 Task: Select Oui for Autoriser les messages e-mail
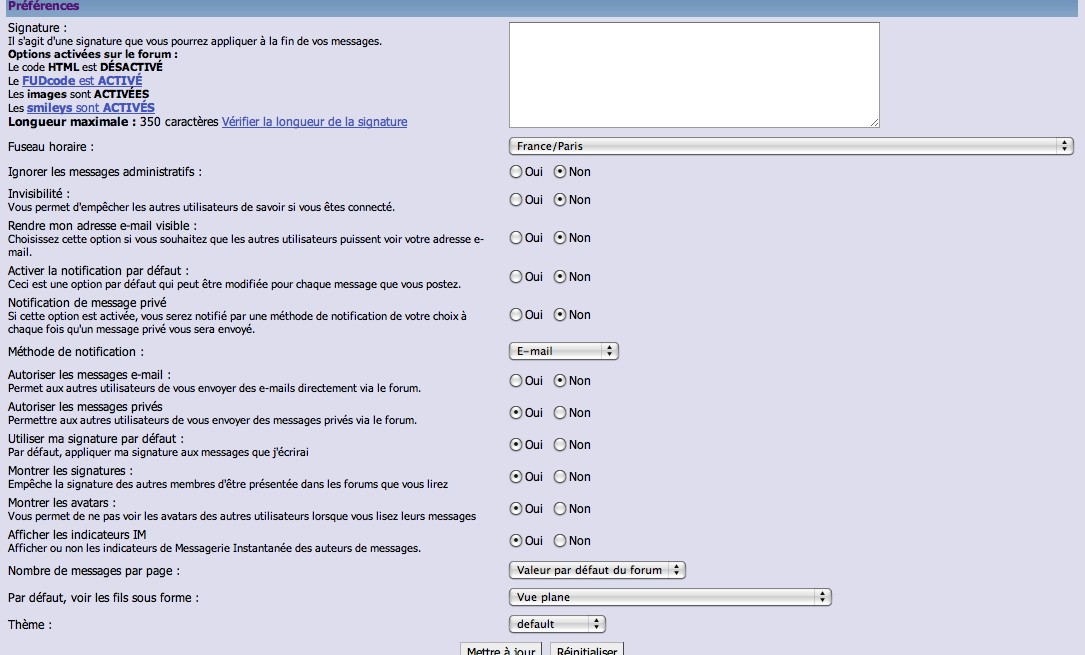pos(516,381)
